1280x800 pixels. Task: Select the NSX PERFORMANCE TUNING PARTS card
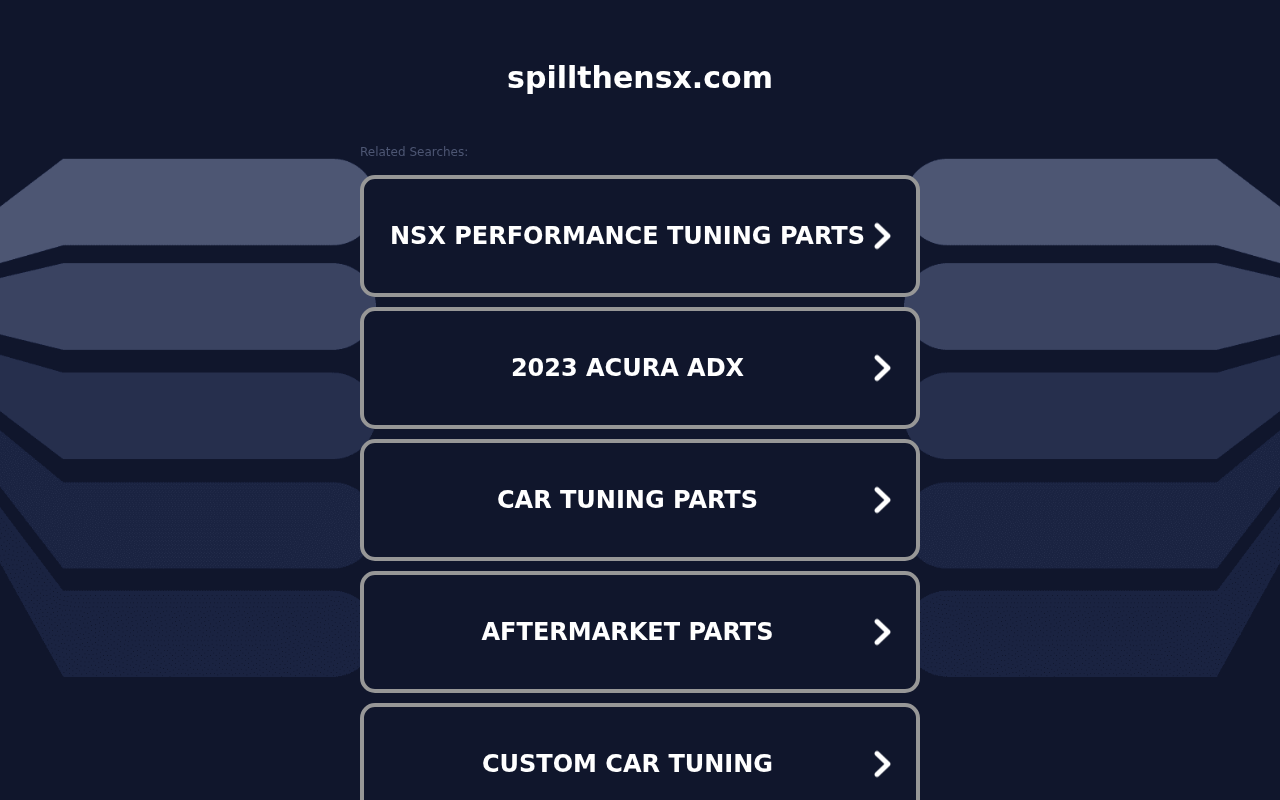640,235
